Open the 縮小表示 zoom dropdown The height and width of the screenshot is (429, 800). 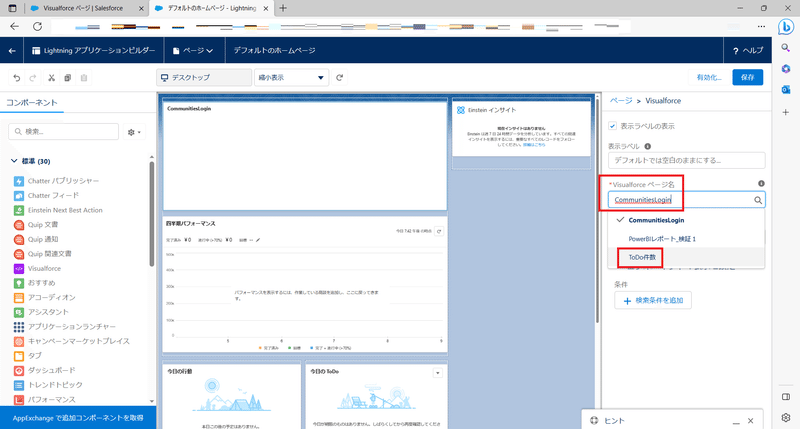291,78
